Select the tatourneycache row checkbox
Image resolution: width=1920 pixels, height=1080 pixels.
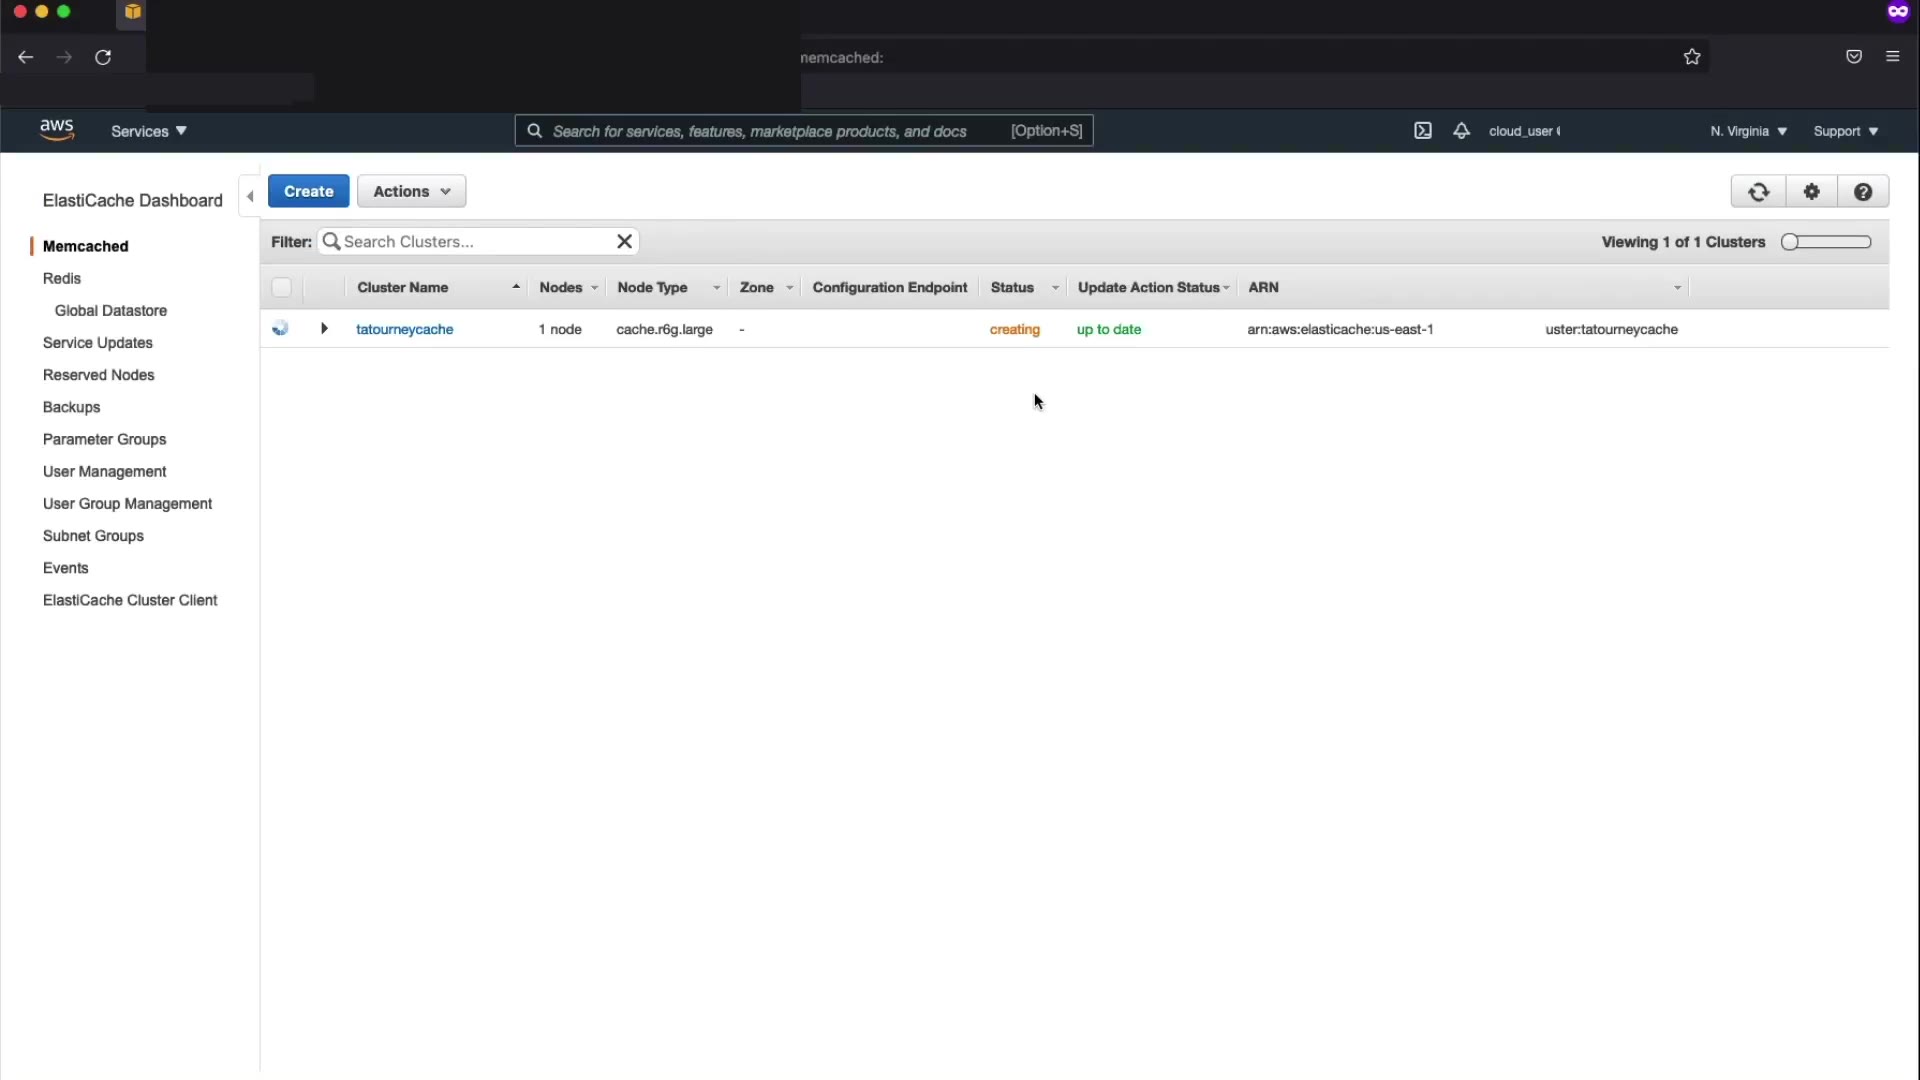pyautogui.click(x=281, y=329)
